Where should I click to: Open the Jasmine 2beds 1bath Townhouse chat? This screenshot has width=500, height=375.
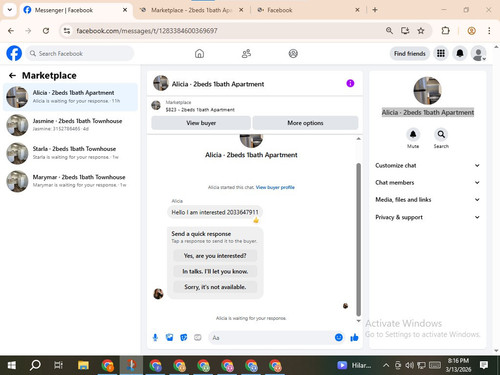click(x=70, y=125)
